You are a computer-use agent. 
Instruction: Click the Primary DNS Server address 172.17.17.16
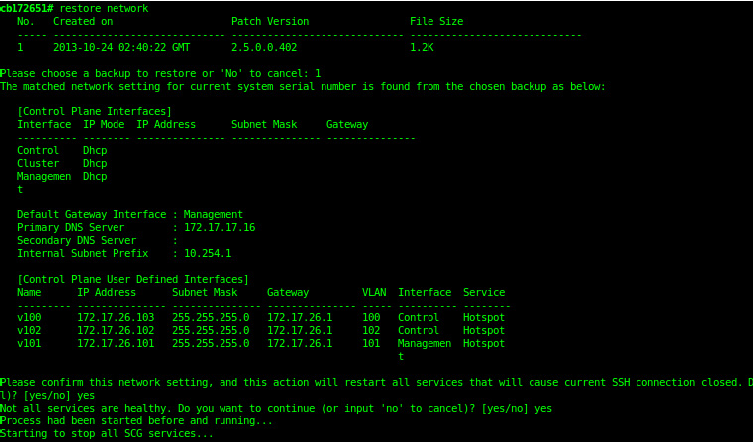(x=219, y=227)
